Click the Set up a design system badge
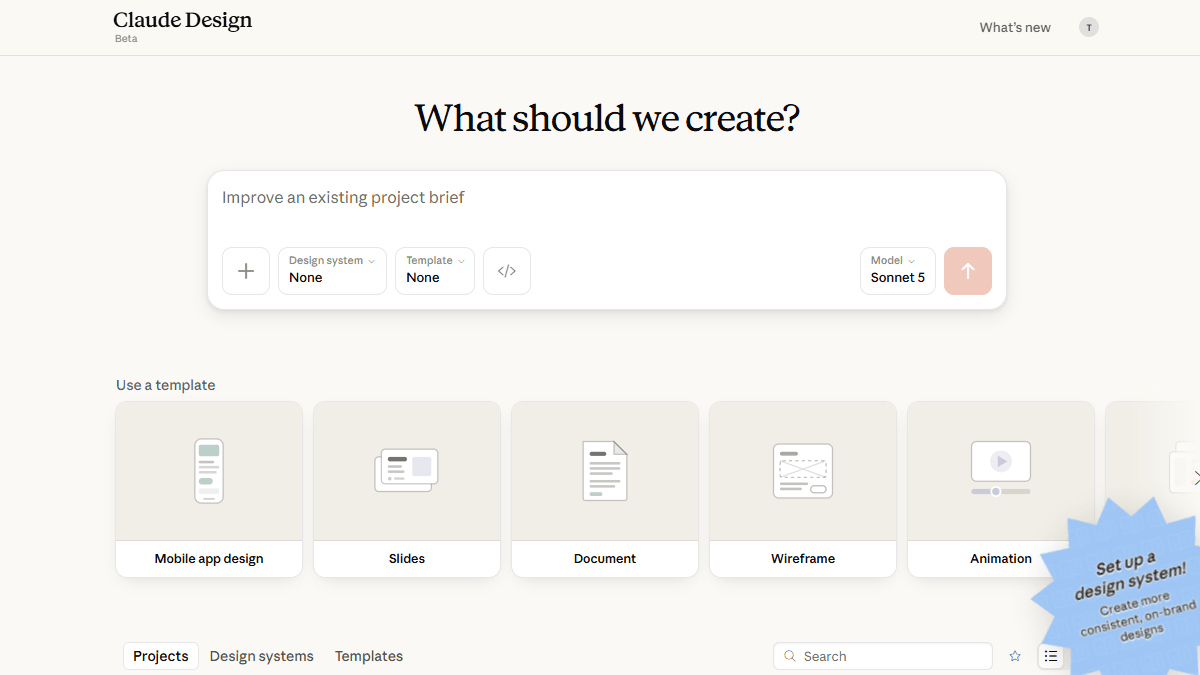This screenshot has height=675, width=1200. pos(1125,592)
